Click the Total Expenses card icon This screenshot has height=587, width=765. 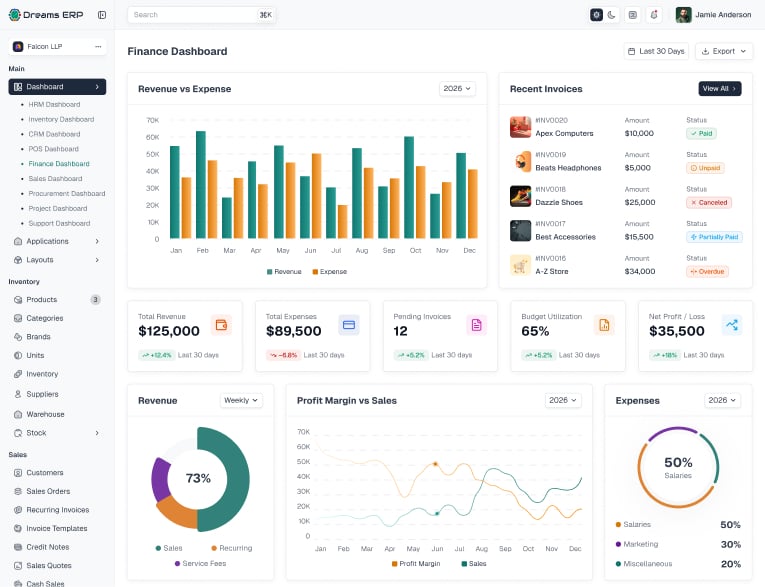coord(349,325)
